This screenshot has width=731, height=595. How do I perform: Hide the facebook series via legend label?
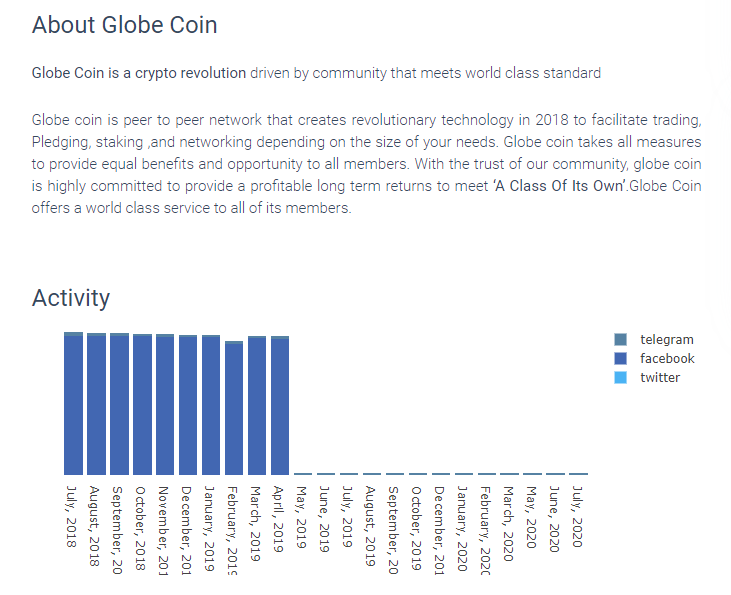(667, 359)
